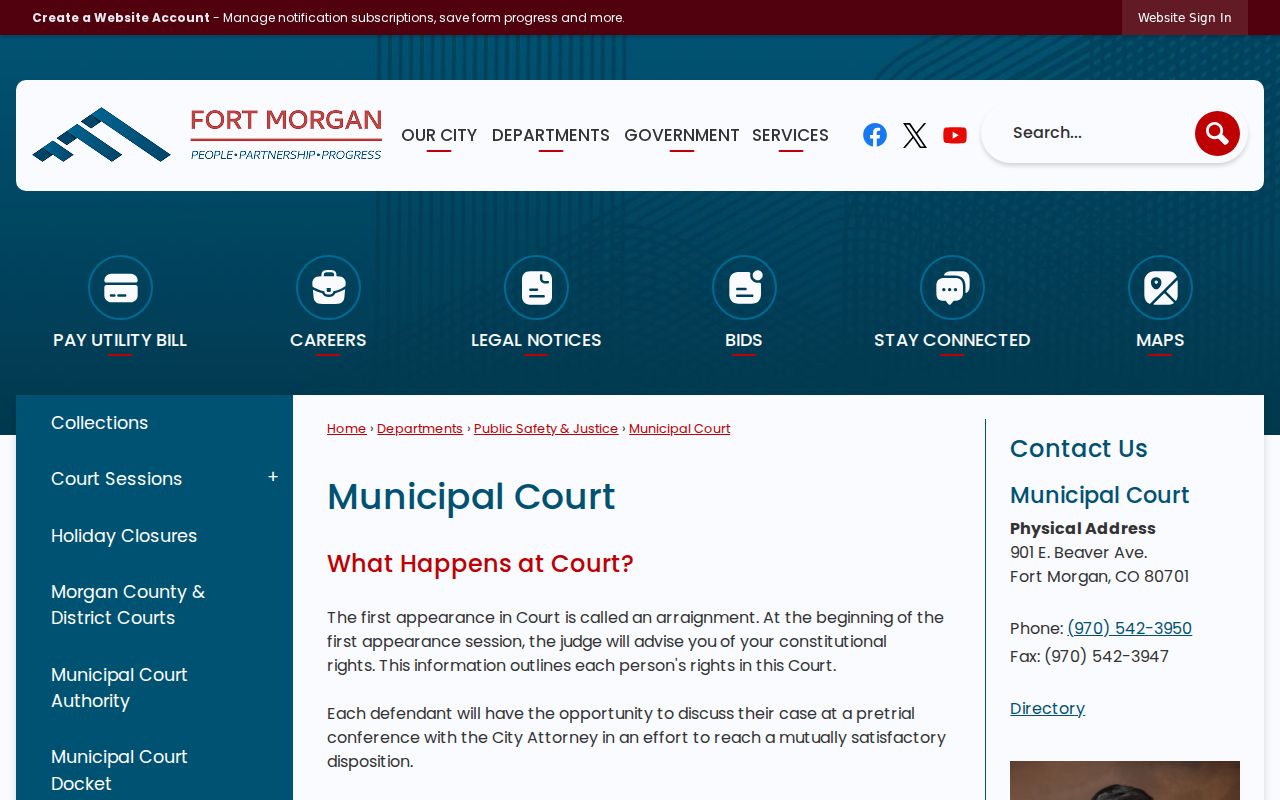Click the Careers briefcase icon
This screenshot has width=1280, height=800.
point(328,288)
